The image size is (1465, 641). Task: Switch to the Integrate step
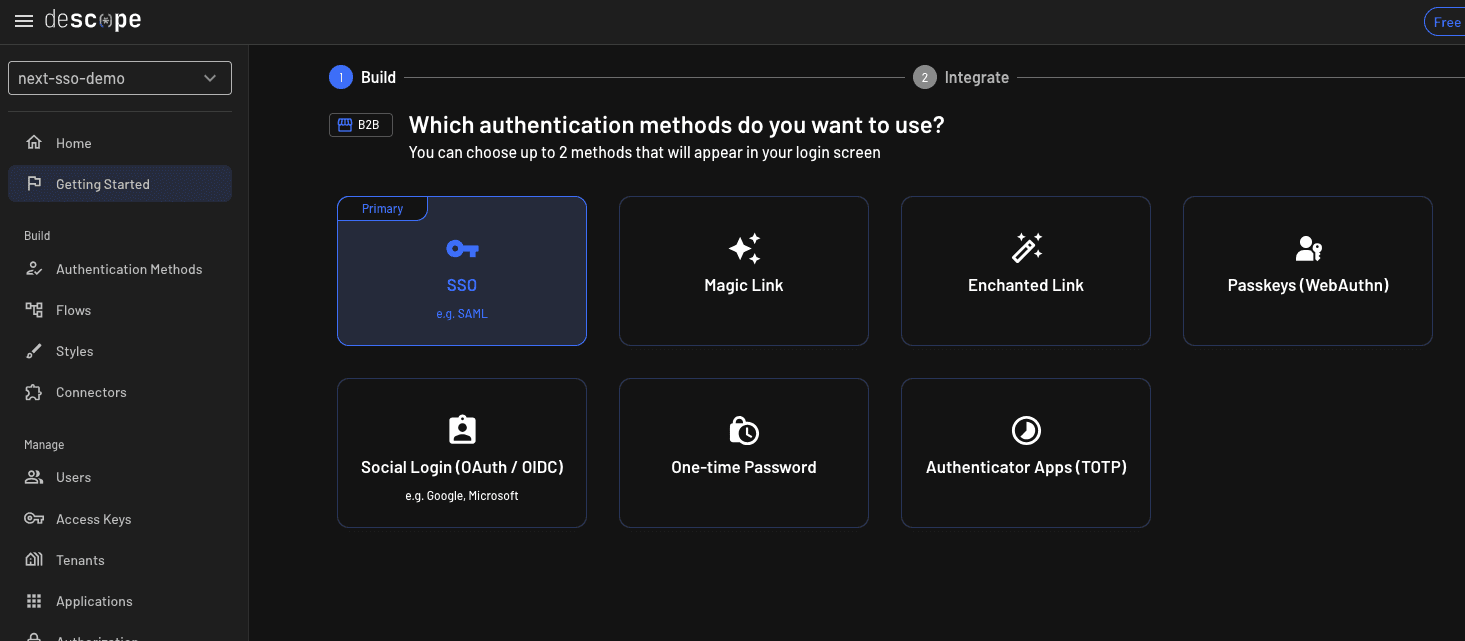[x=960, y=77]
